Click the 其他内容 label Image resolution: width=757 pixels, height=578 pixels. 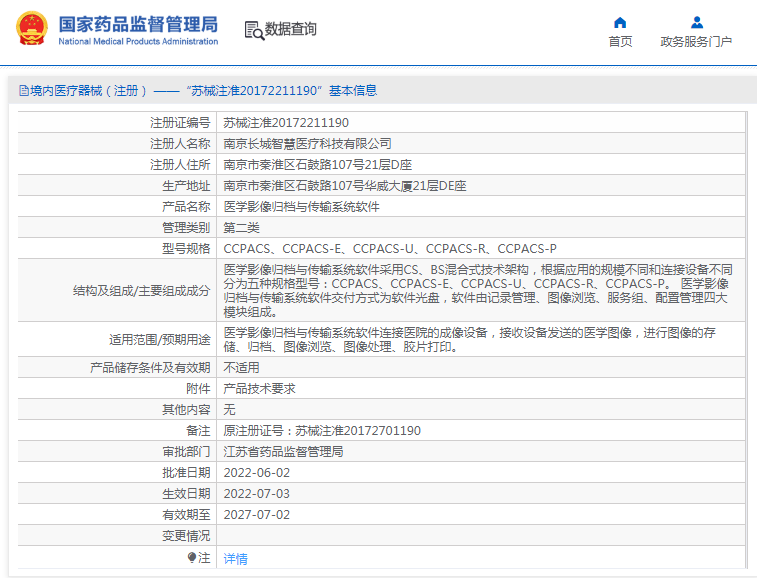pos(186,409)
